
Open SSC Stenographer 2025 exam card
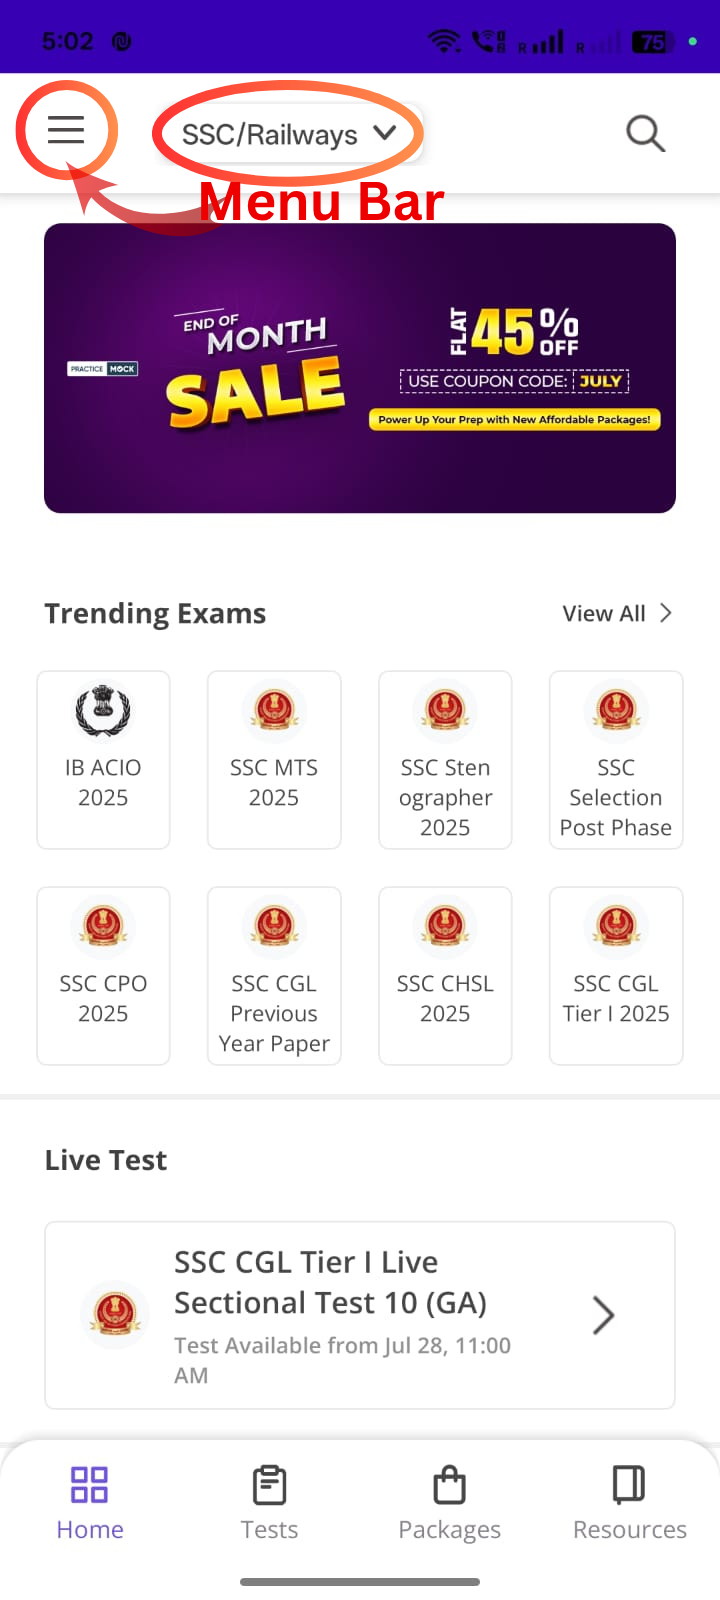click(445, 760)
